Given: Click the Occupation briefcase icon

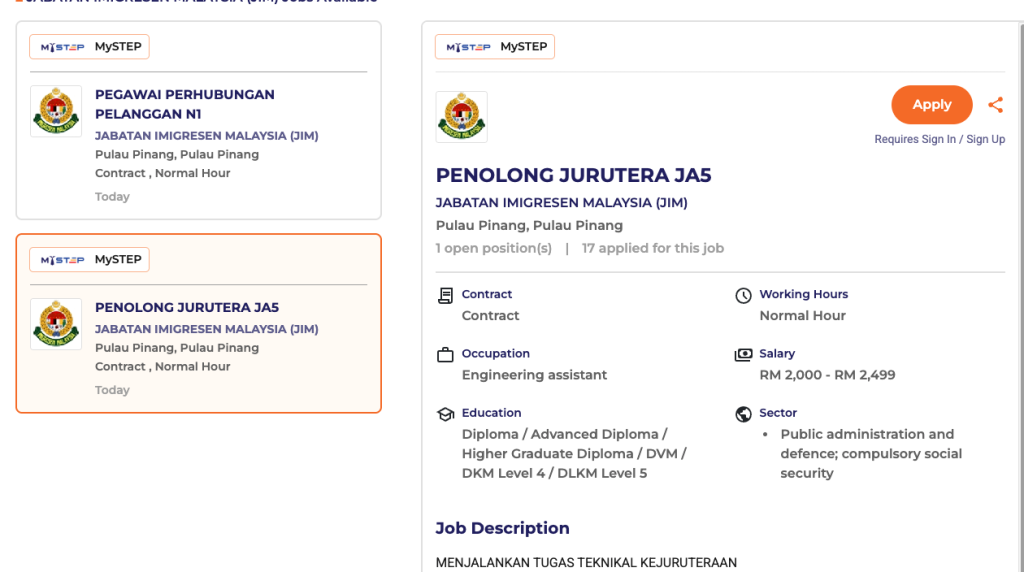Looking at the screenshot, I should (446, 355).
